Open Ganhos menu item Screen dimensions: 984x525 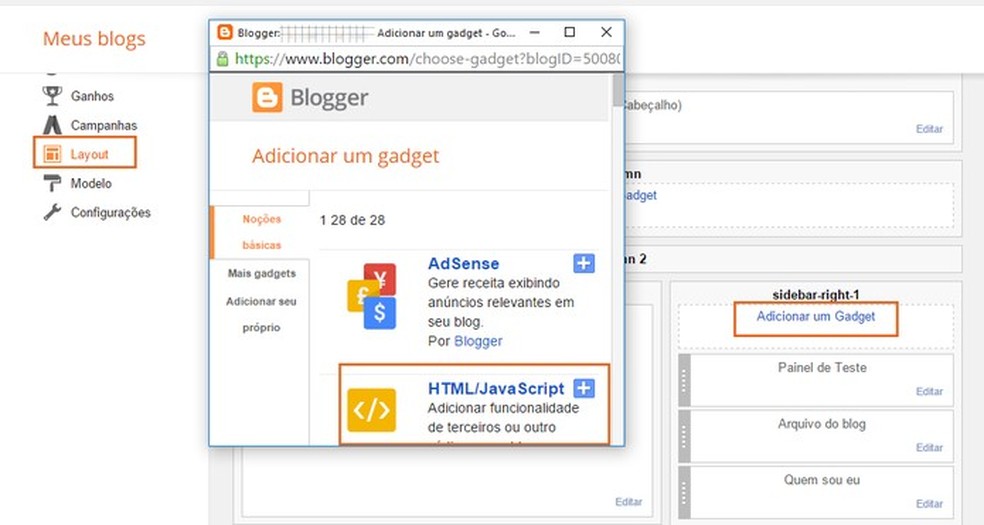click(x=92, y=96)
